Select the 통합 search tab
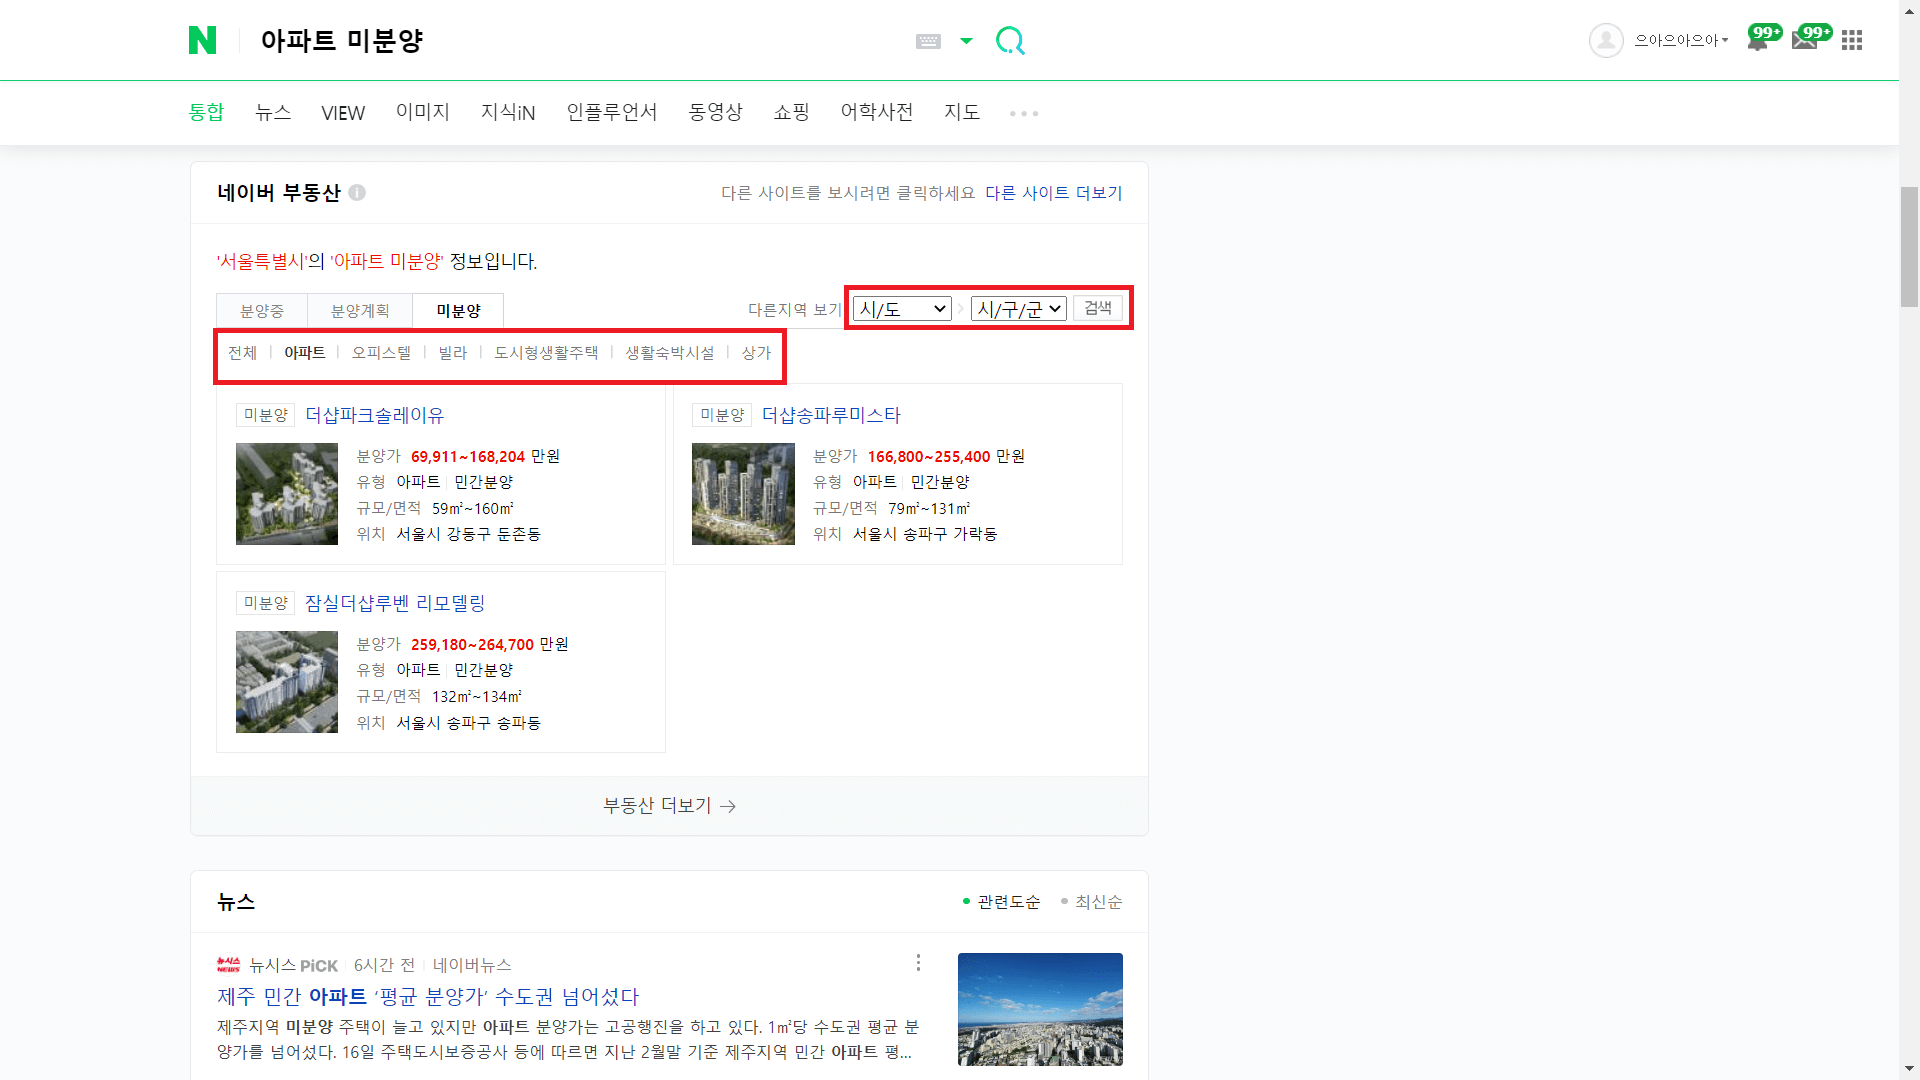The image size is (1920, 1080). click(206, 112)
